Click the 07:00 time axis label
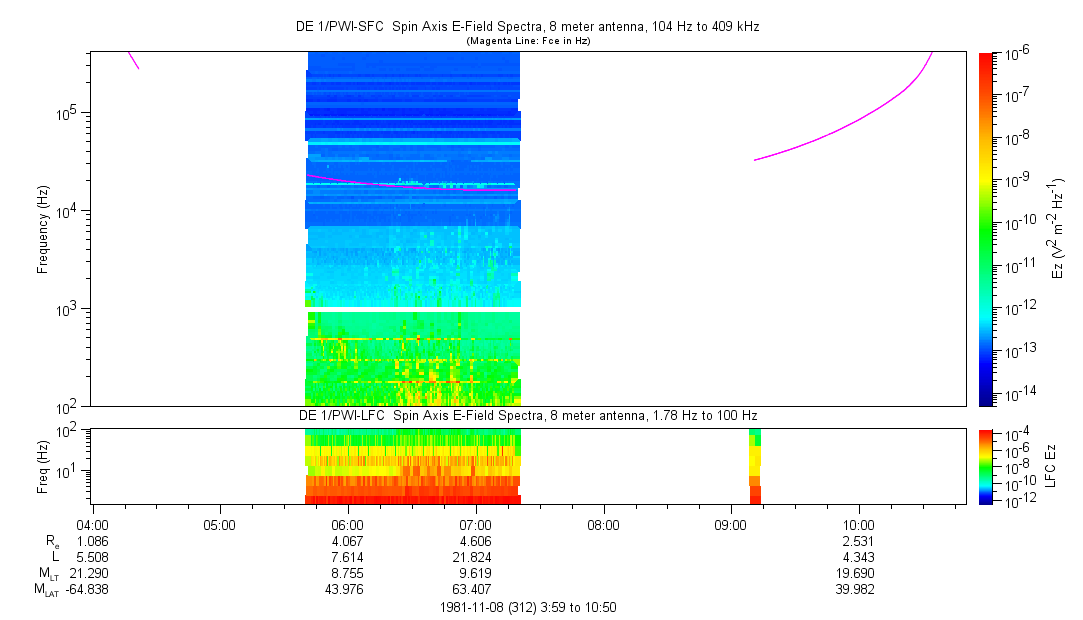This screenshot has height=620, width=1083. click(475, 524)
